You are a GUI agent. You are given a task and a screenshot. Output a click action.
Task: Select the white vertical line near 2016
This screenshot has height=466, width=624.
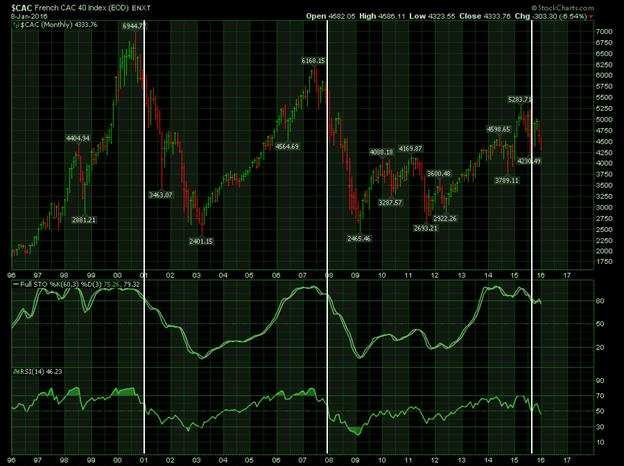pyautogui.click(x=531, y=250)
